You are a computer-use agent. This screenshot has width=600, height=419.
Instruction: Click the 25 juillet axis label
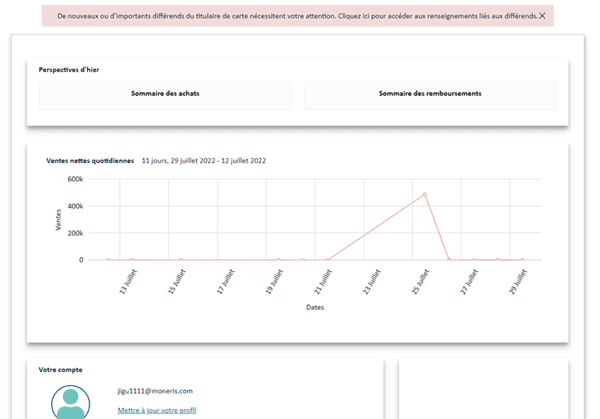coord(420,282)
